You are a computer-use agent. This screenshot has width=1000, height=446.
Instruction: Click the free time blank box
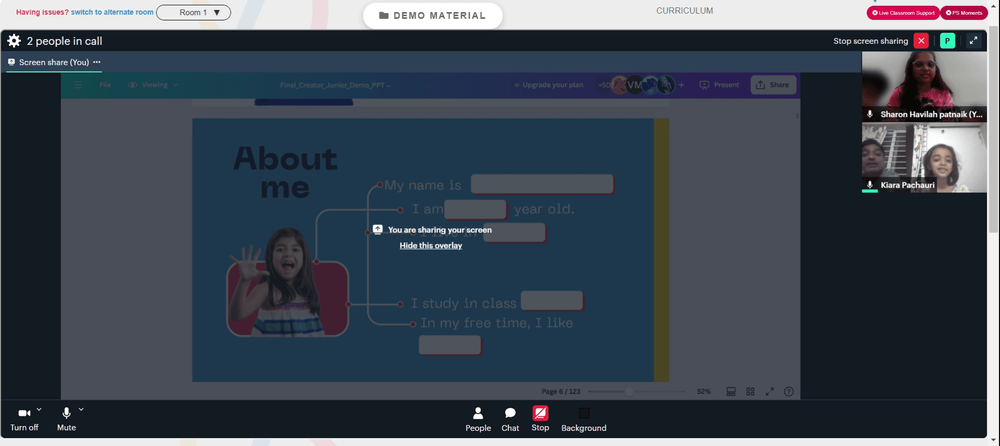[450, 345]
